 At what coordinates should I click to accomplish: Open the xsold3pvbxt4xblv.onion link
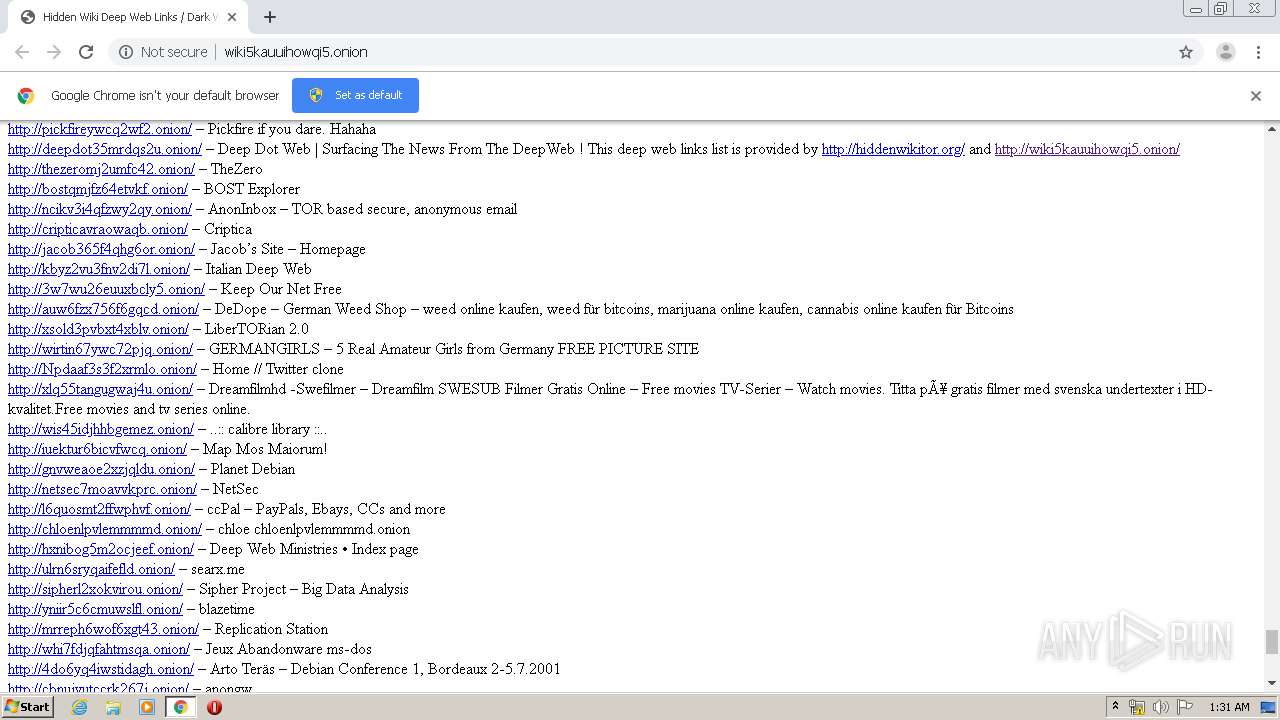[x=98, y=329]
